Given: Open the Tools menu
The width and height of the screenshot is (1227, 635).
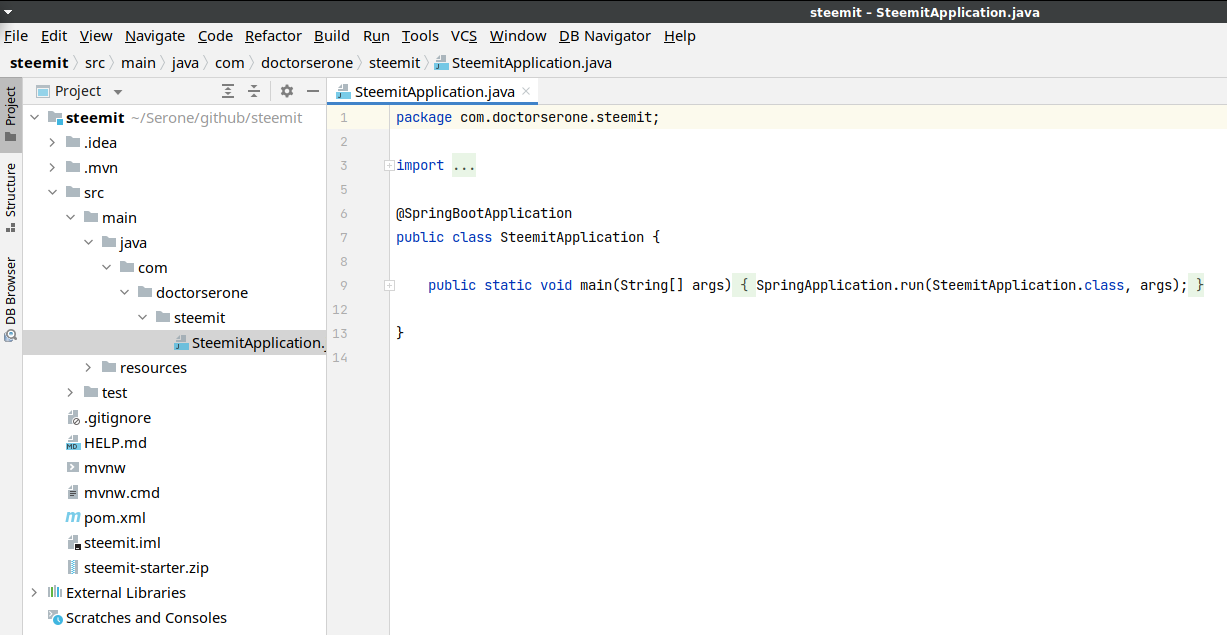Looking at the screenshot, I should [x=420, y=36].
